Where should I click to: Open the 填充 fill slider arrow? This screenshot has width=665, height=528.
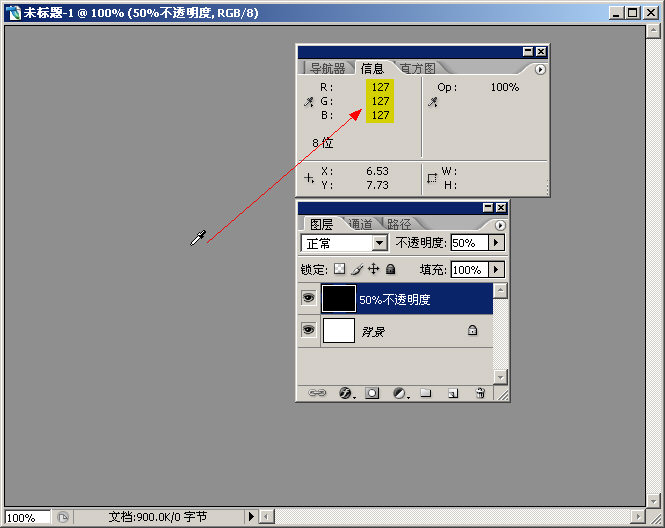(496, 269)
